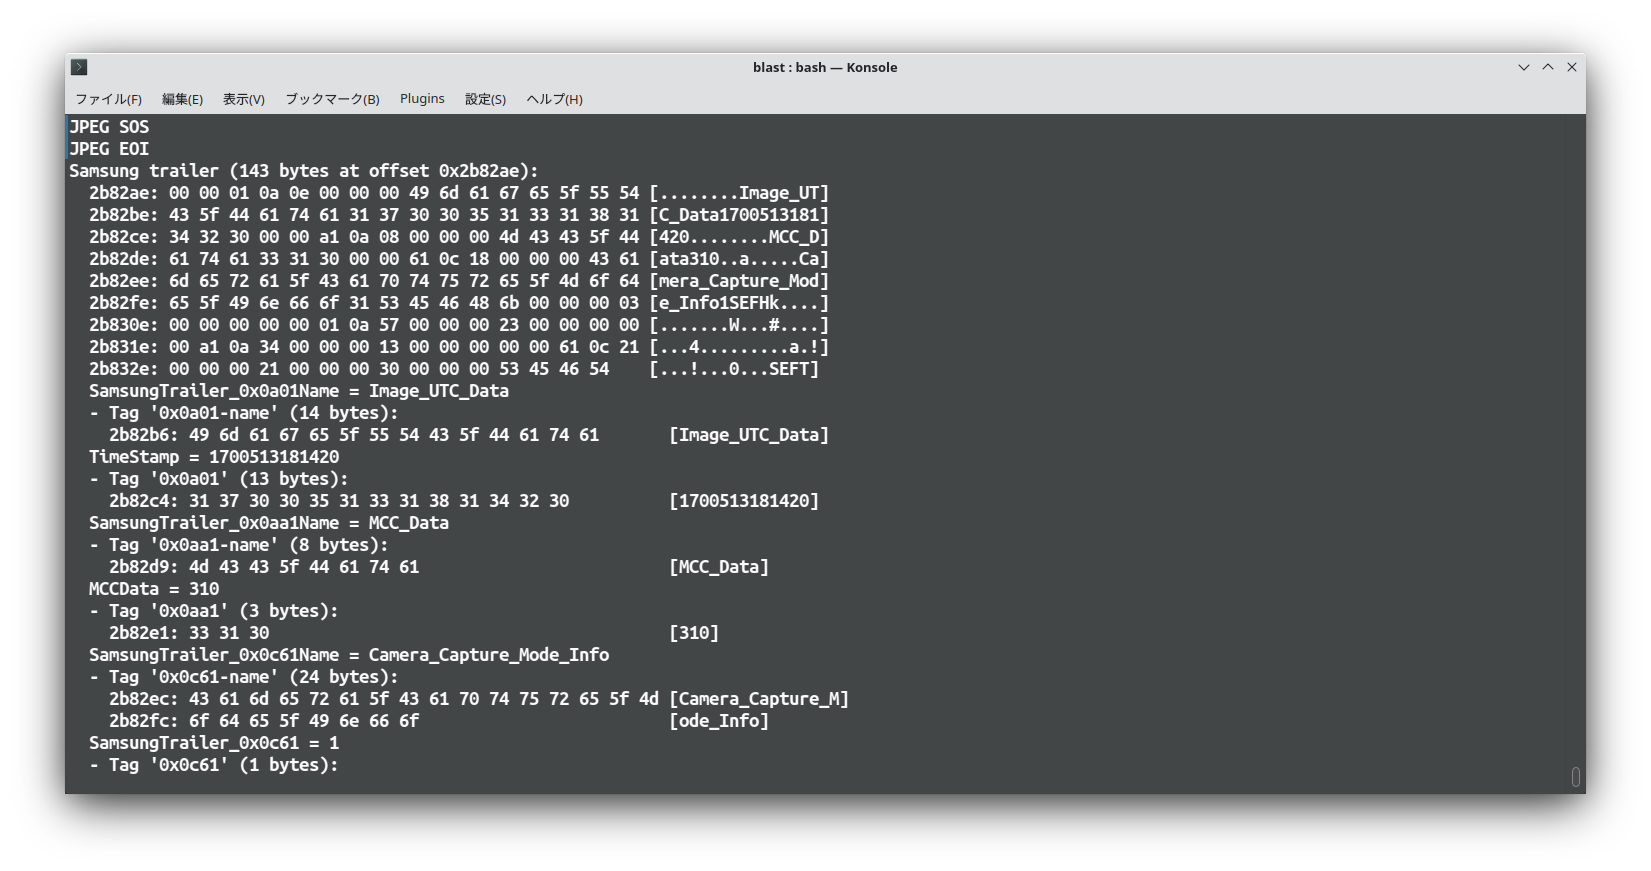Screen dimensions: 1651x871
Task: Click the 'JPEG SOS' output line
Action: coord(109,127)
